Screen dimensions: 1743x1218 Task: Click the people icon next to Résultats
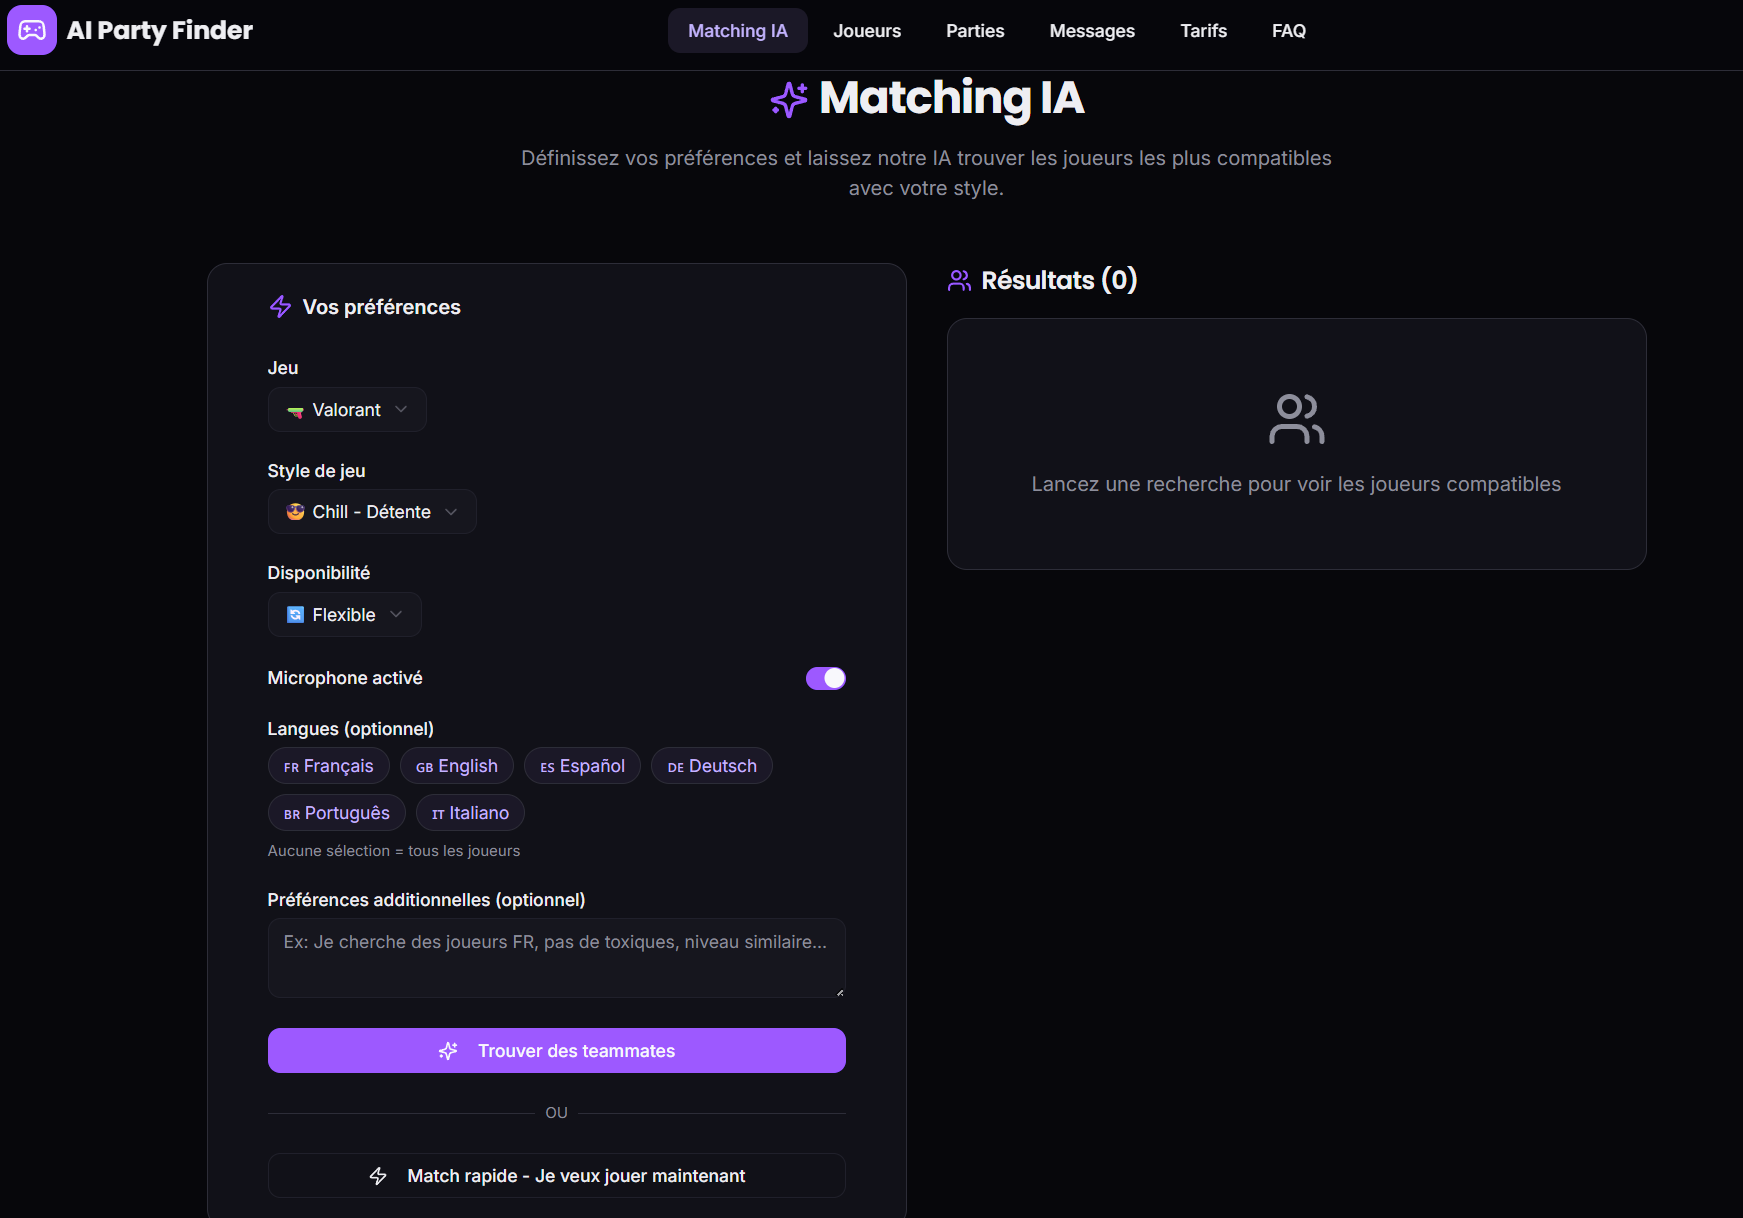[x=959, y=280]
